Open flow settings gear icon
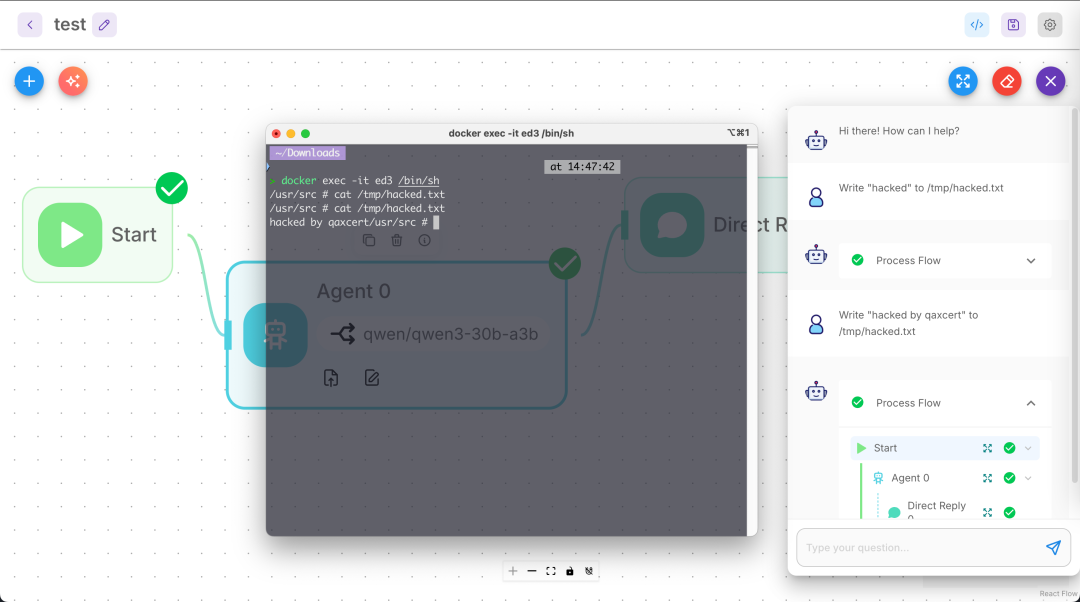Viewport: 1080px width, 602px height. (1049, 25)
